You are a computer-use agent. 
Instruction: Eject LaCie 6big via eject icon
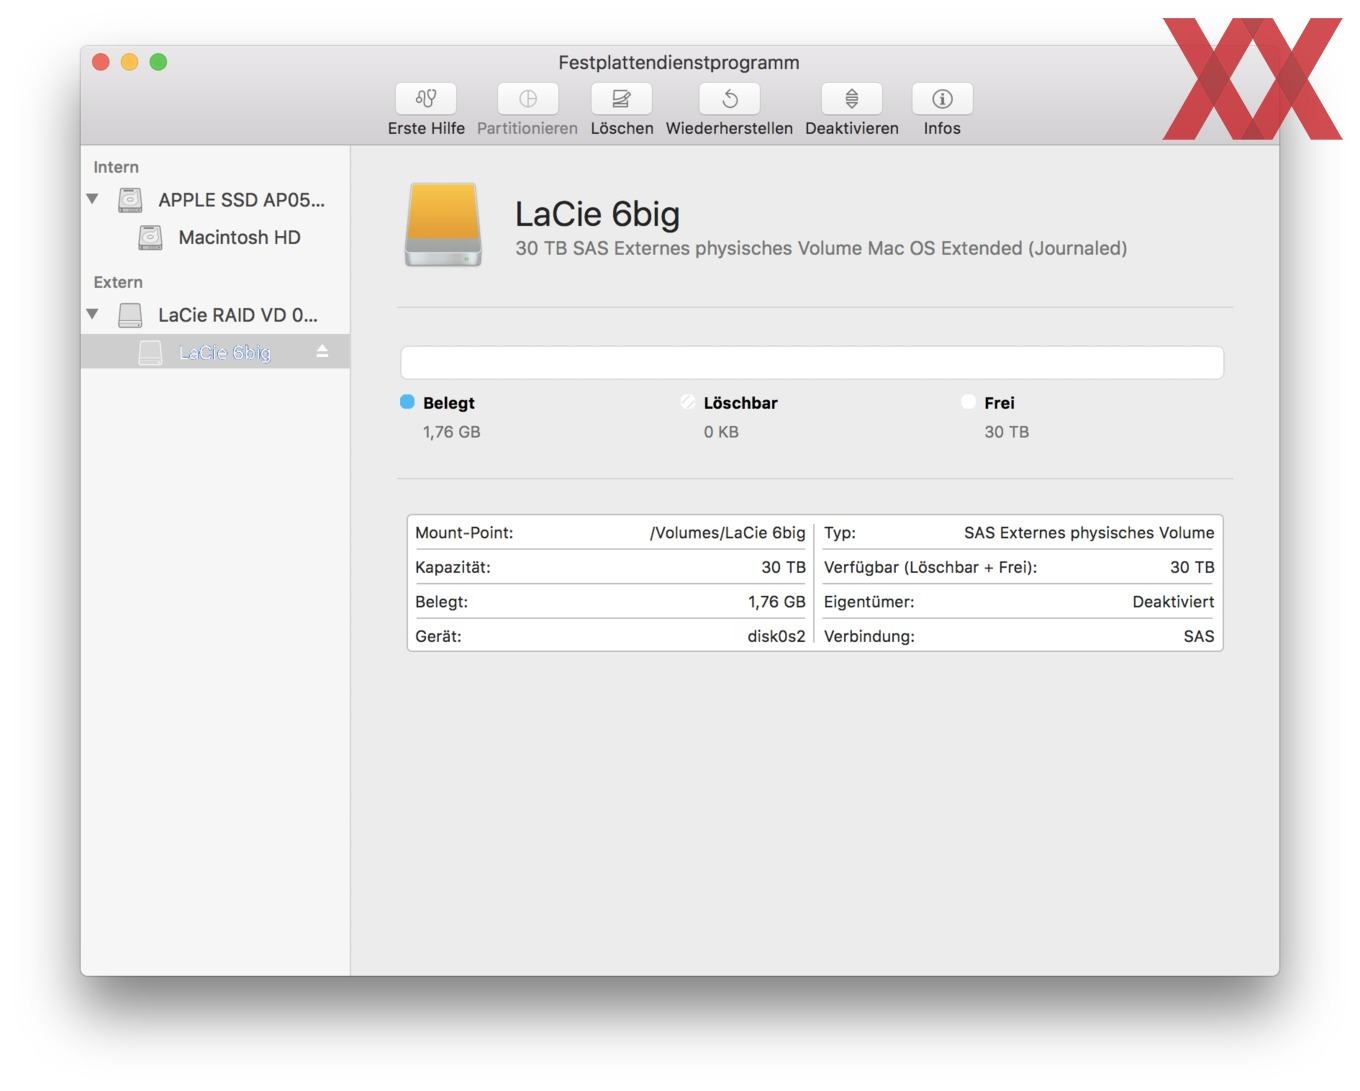[x=322, y=351]
